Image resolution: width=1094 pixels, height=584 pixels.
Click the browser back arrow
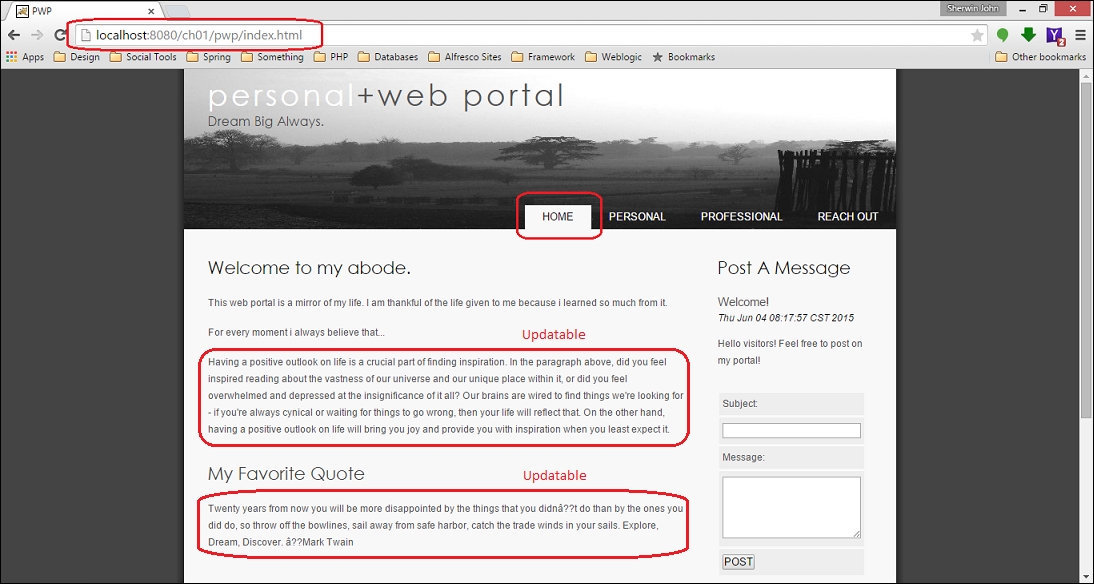[14, 35]
